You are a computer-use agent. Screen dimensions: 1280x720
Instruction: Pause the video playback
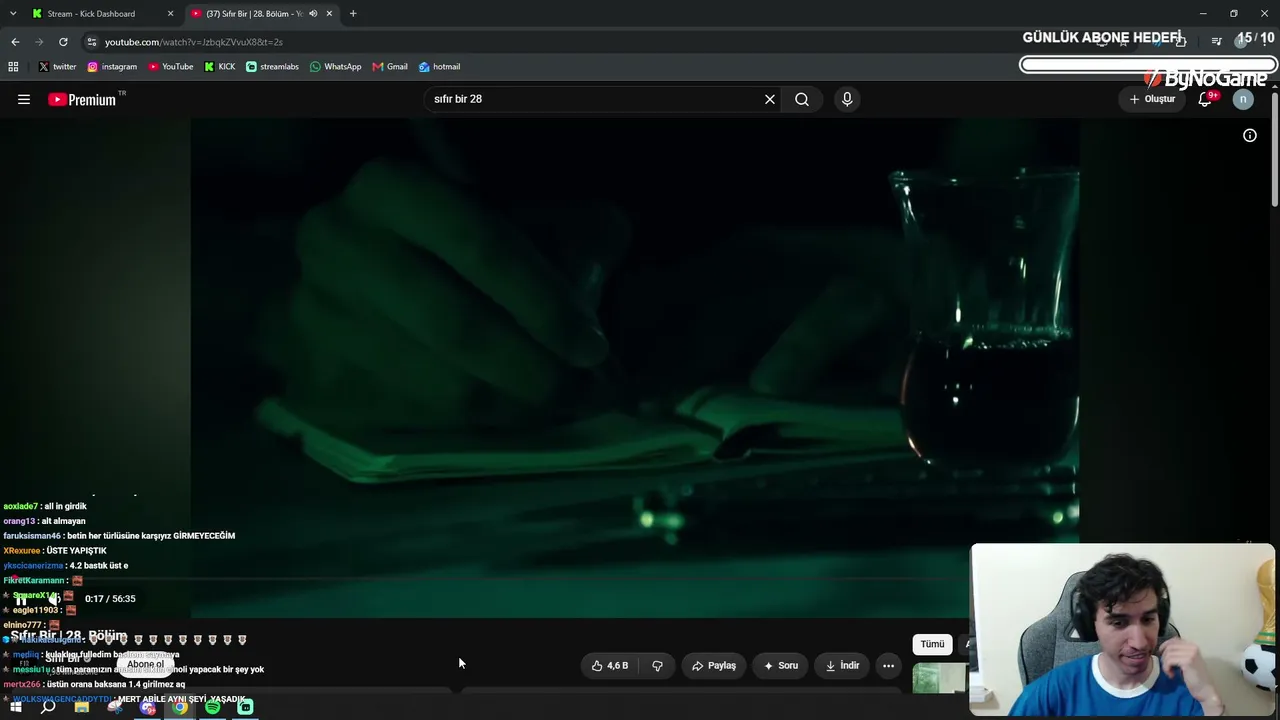click(x=20, y=599)
